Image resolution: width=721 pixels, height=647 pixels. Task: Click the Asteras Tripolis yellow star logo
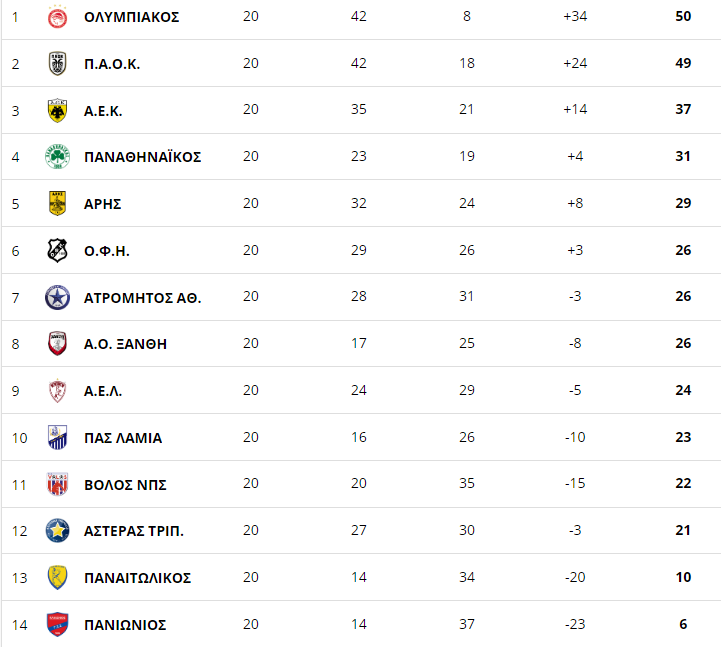point(57,531)
